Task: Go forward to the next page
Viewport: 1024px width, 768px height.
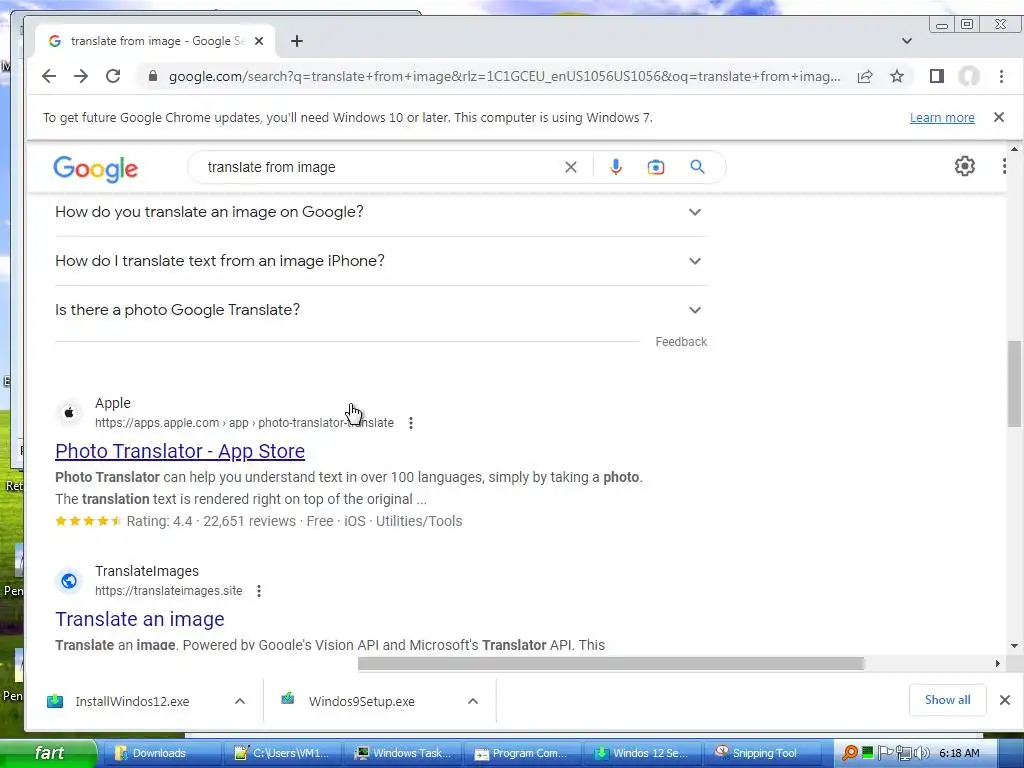Action: (81, 76)
